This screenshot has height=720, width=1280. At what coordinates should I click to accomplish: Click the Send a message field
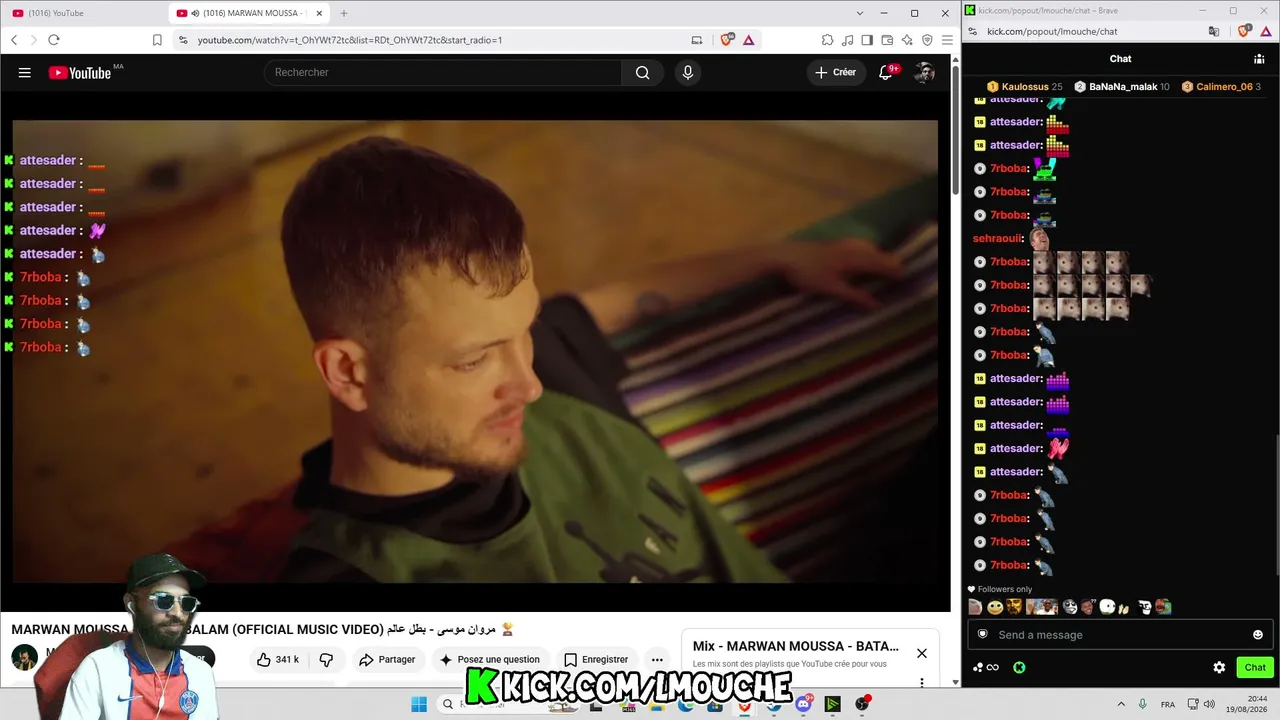point(1120,635)
